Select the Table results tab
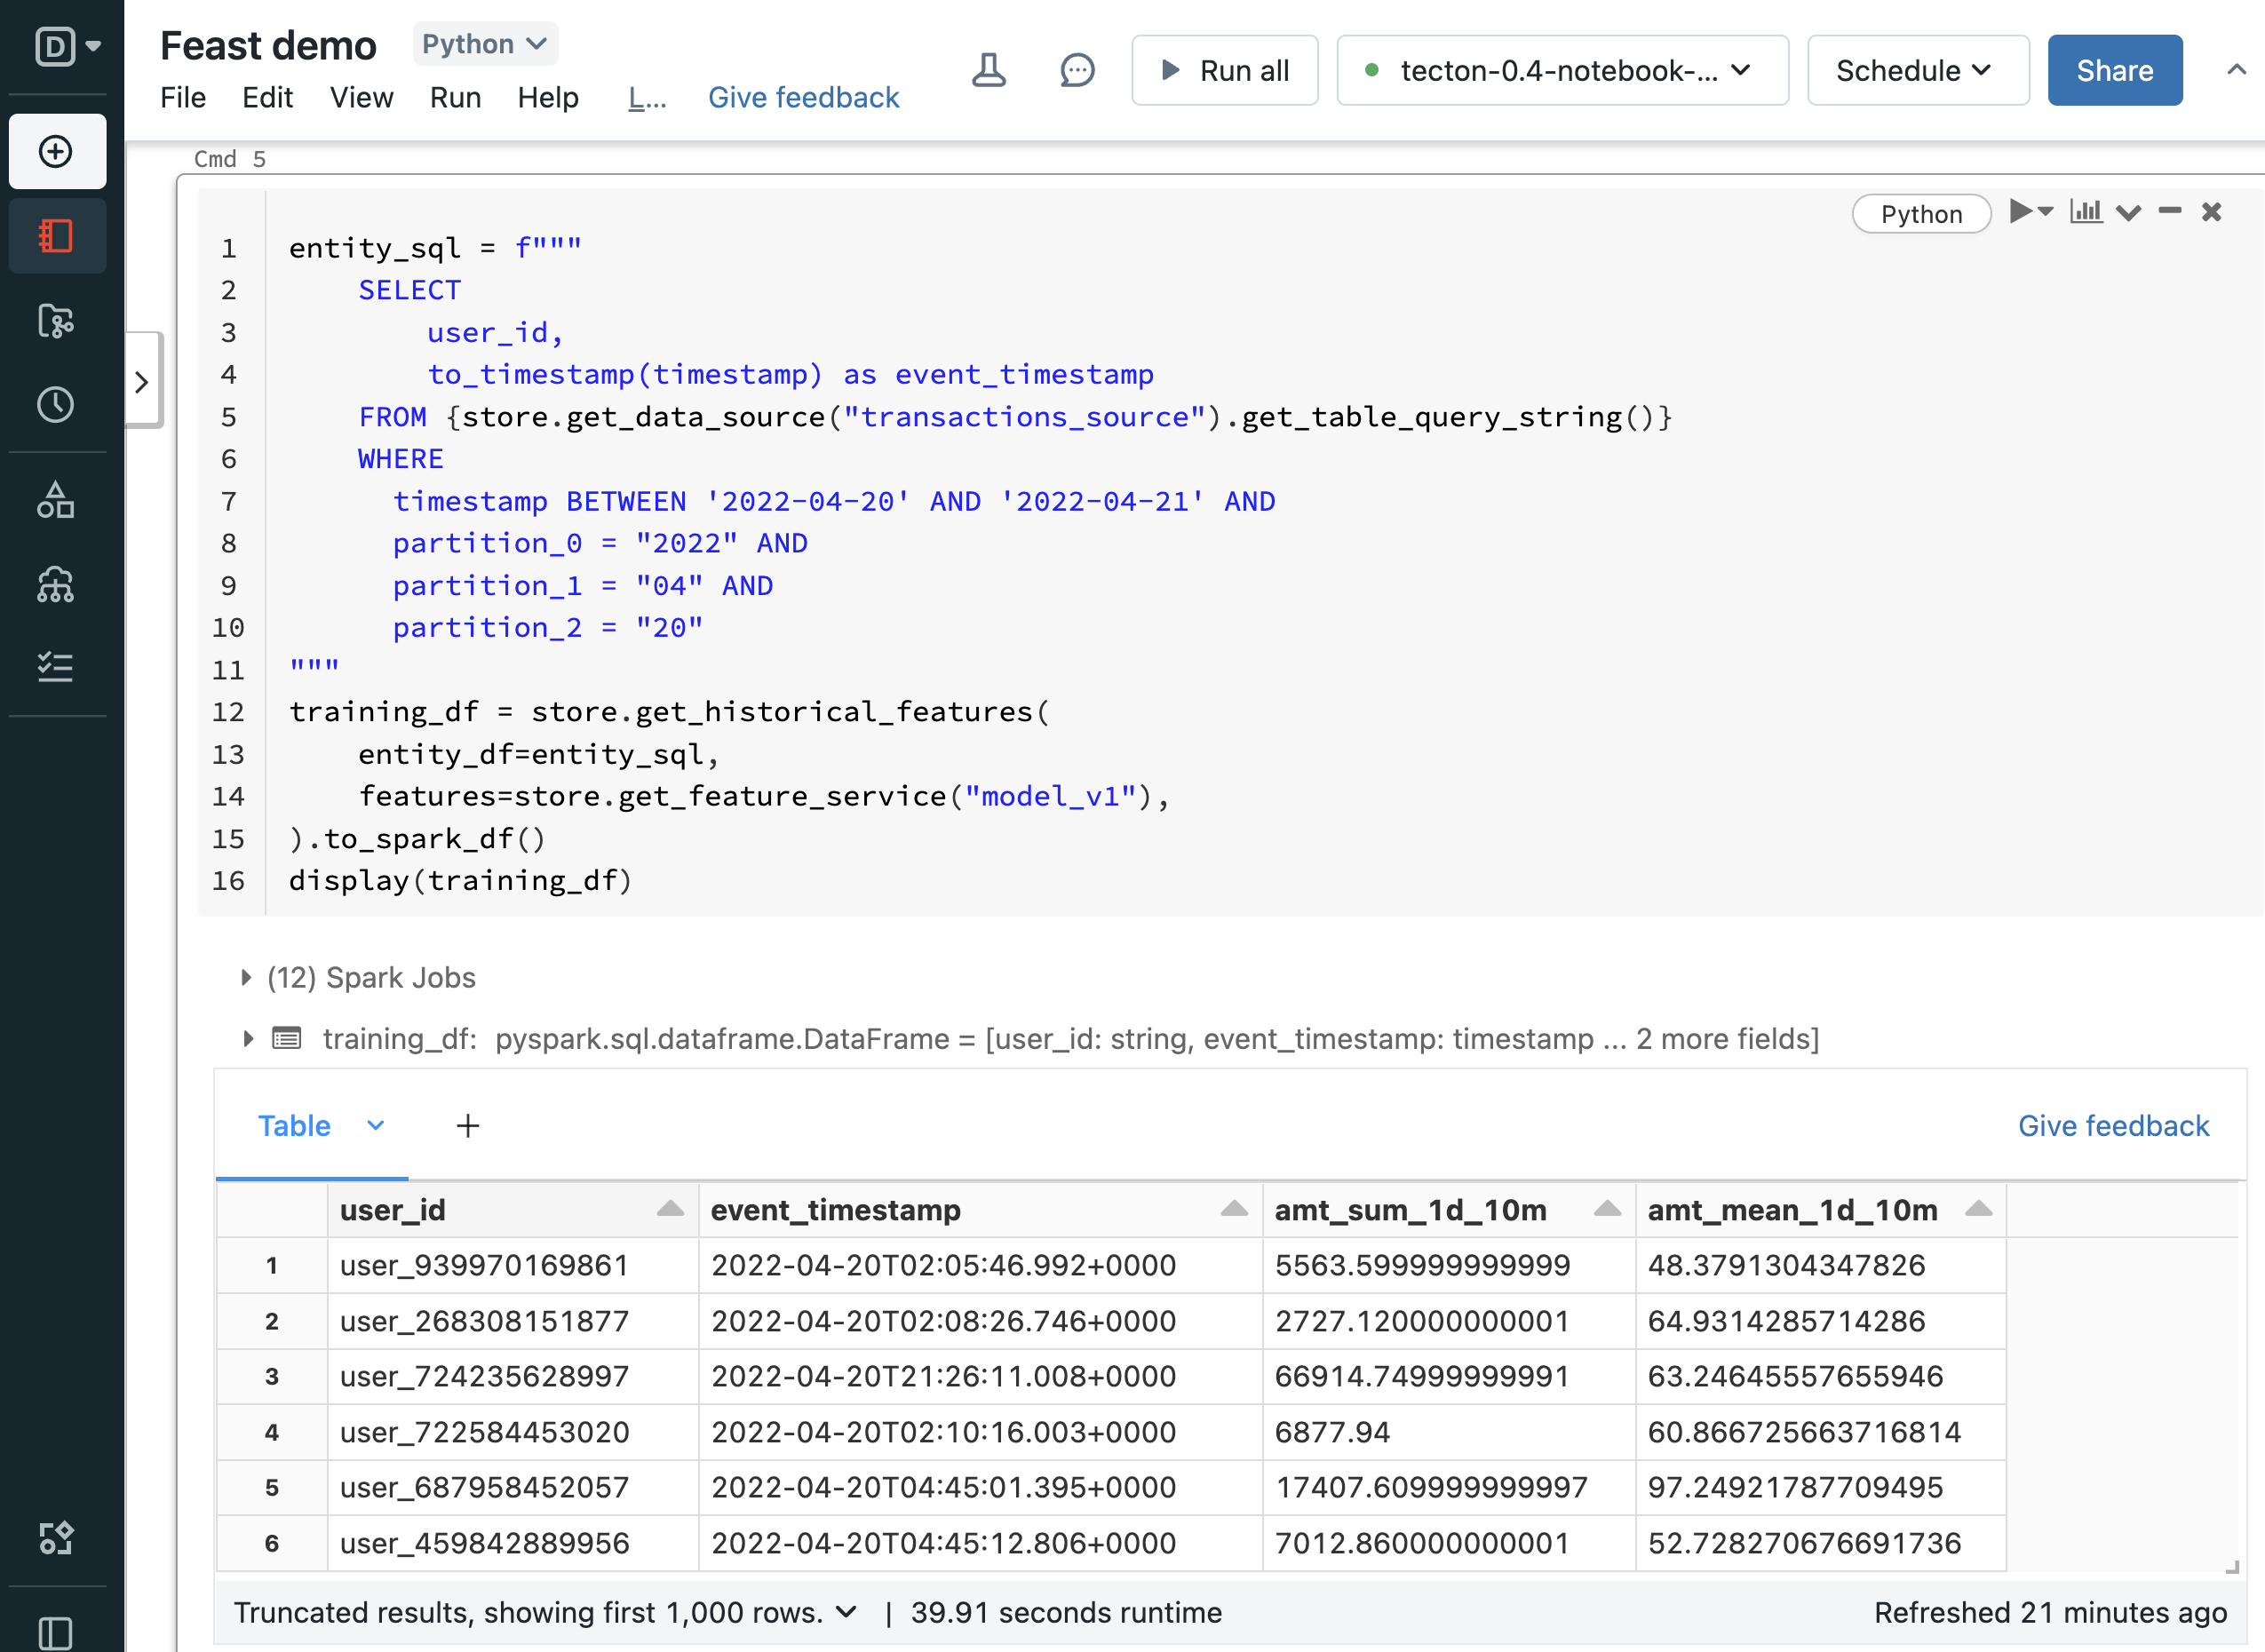 coord(294,1126)
